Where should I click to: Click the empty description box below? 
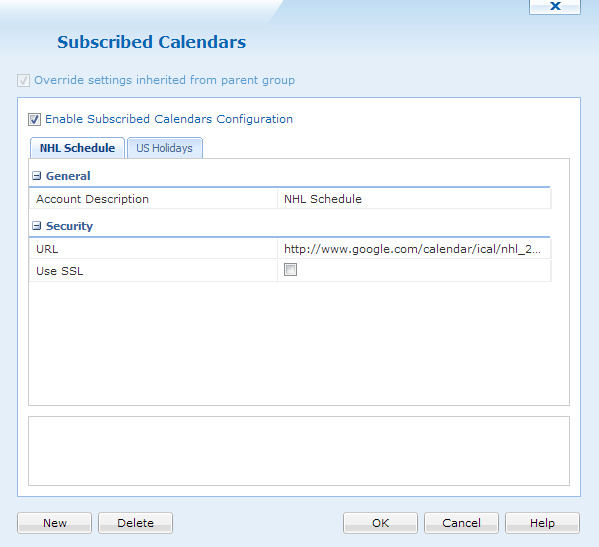(299, 451)
